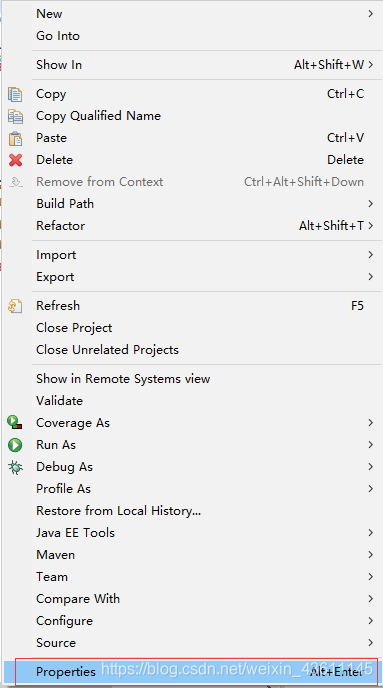Open the Show In submenu arrow
Viewport: 383px width, 688px height.
(371, 65)
